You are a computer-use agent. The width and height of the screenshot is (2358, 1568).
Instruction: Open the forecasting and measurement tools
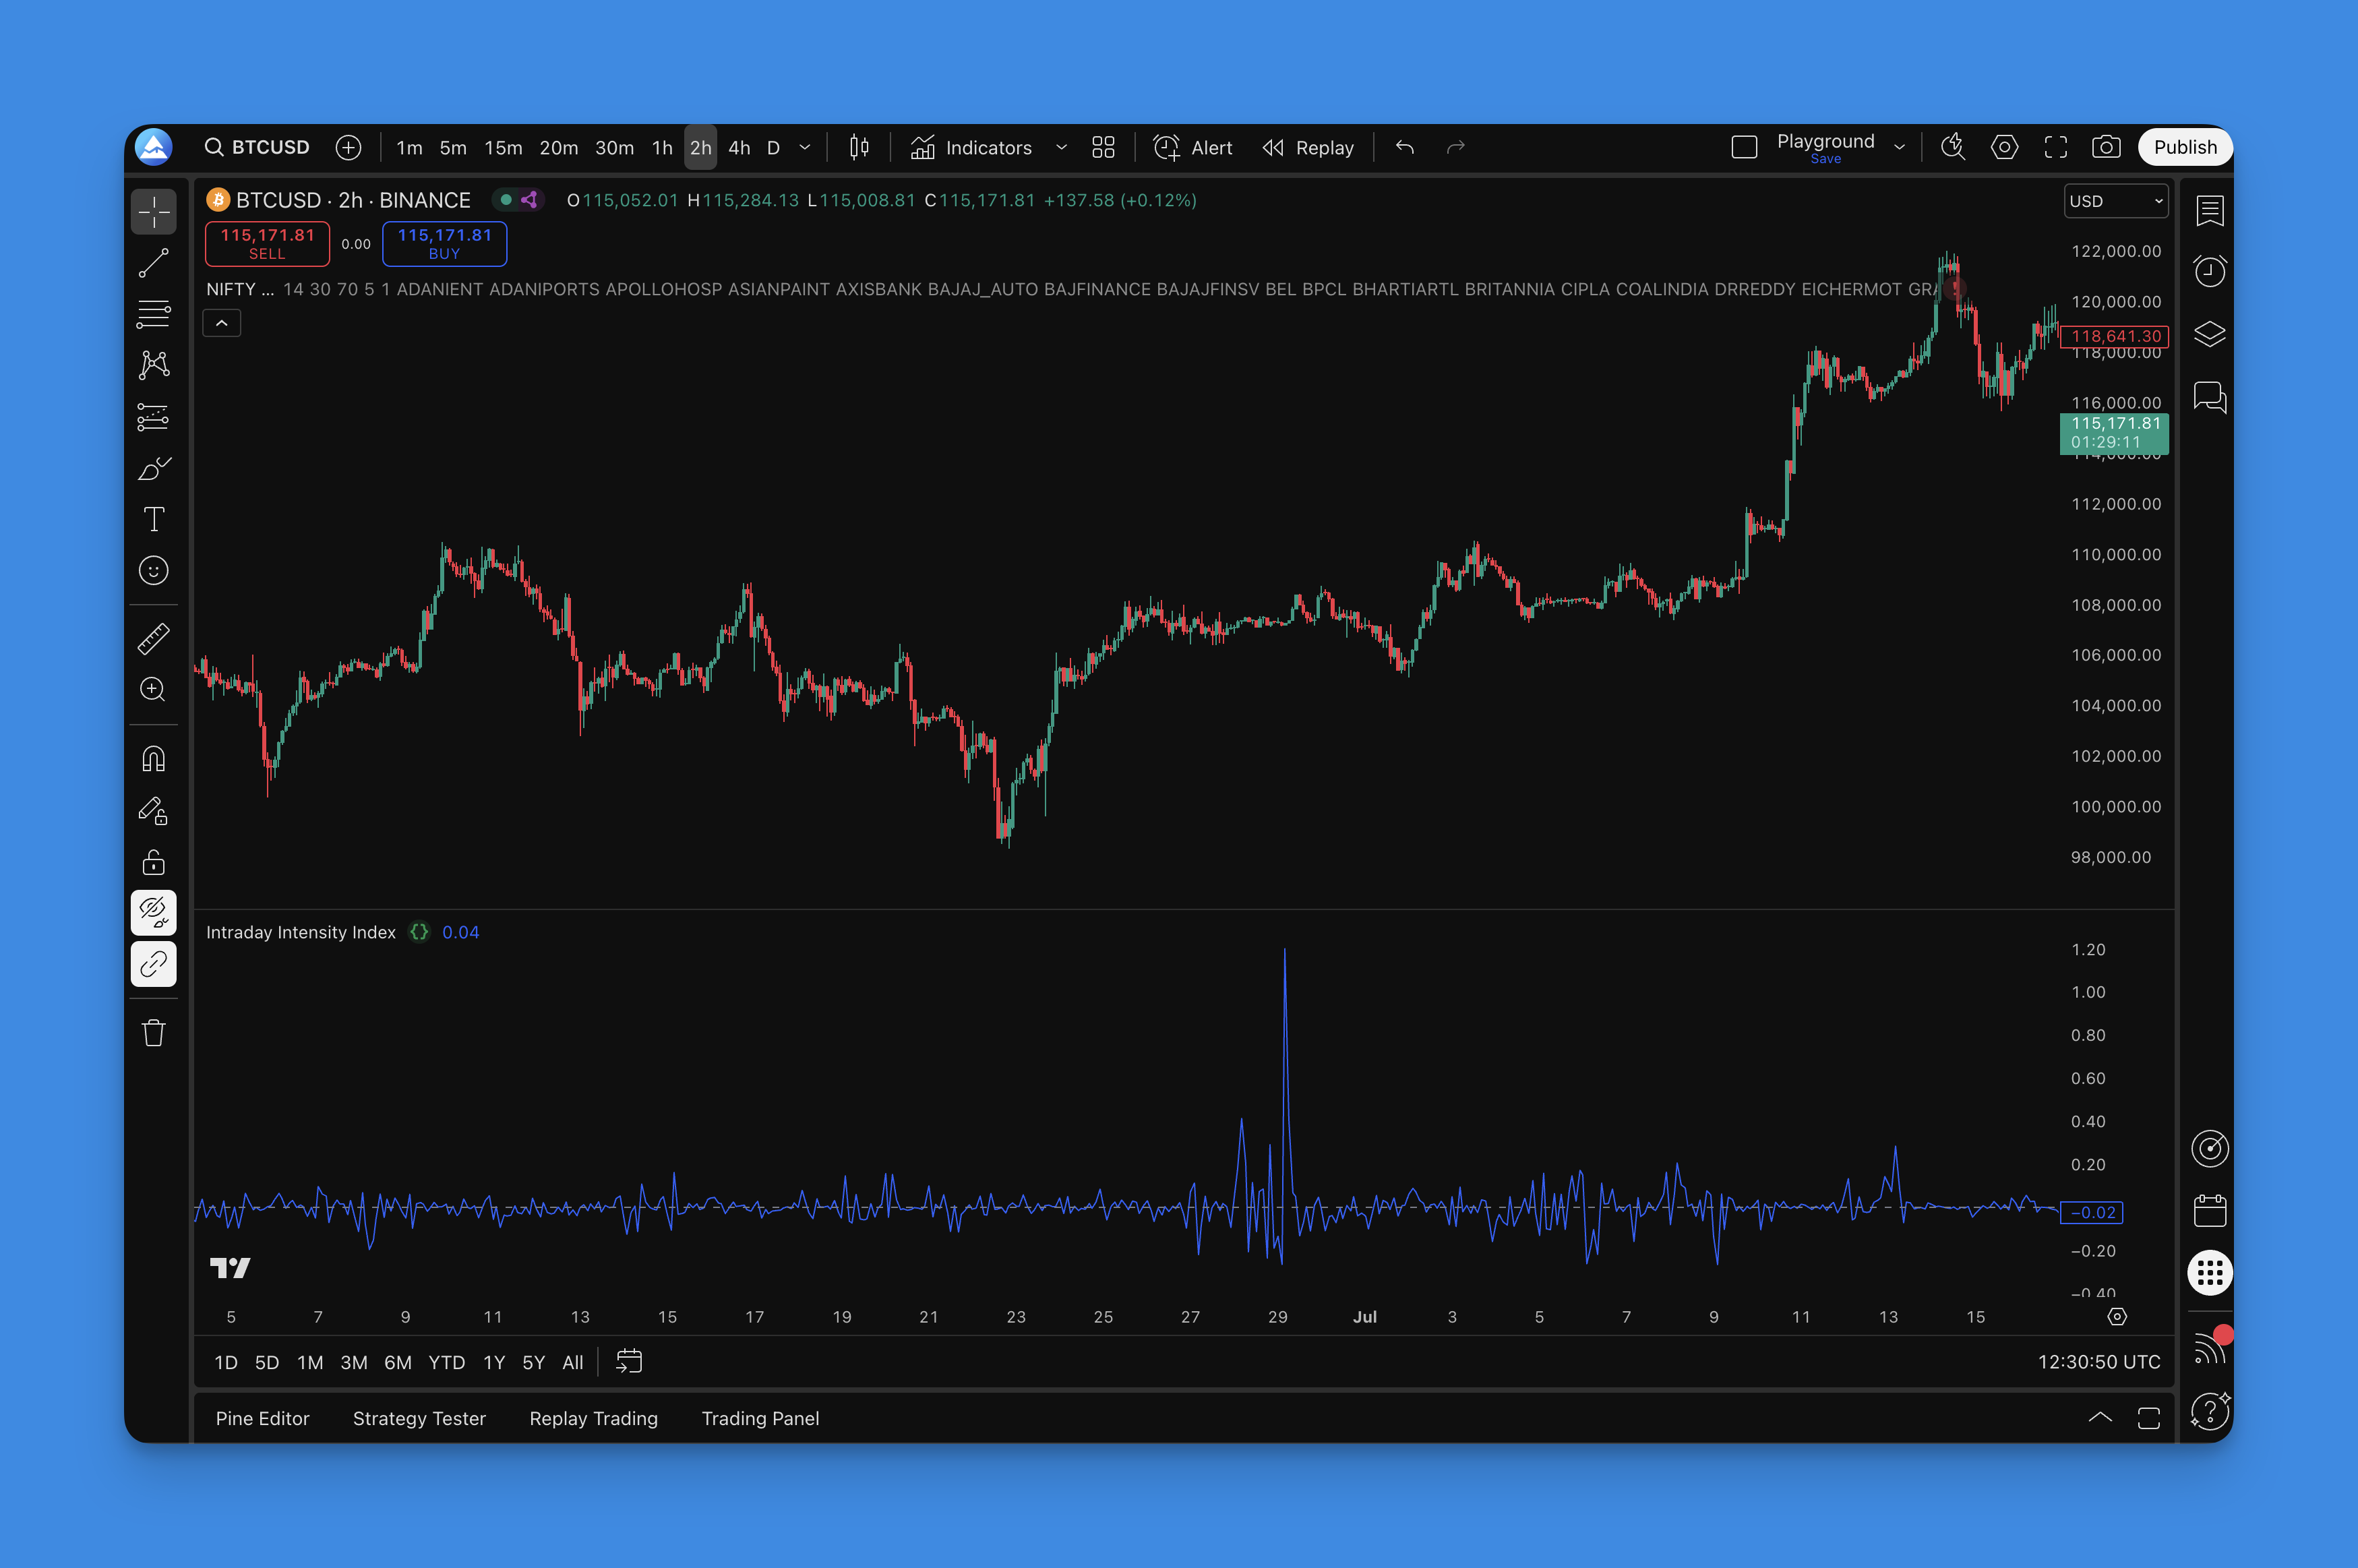pyautogui.click(x=153, y=417)
